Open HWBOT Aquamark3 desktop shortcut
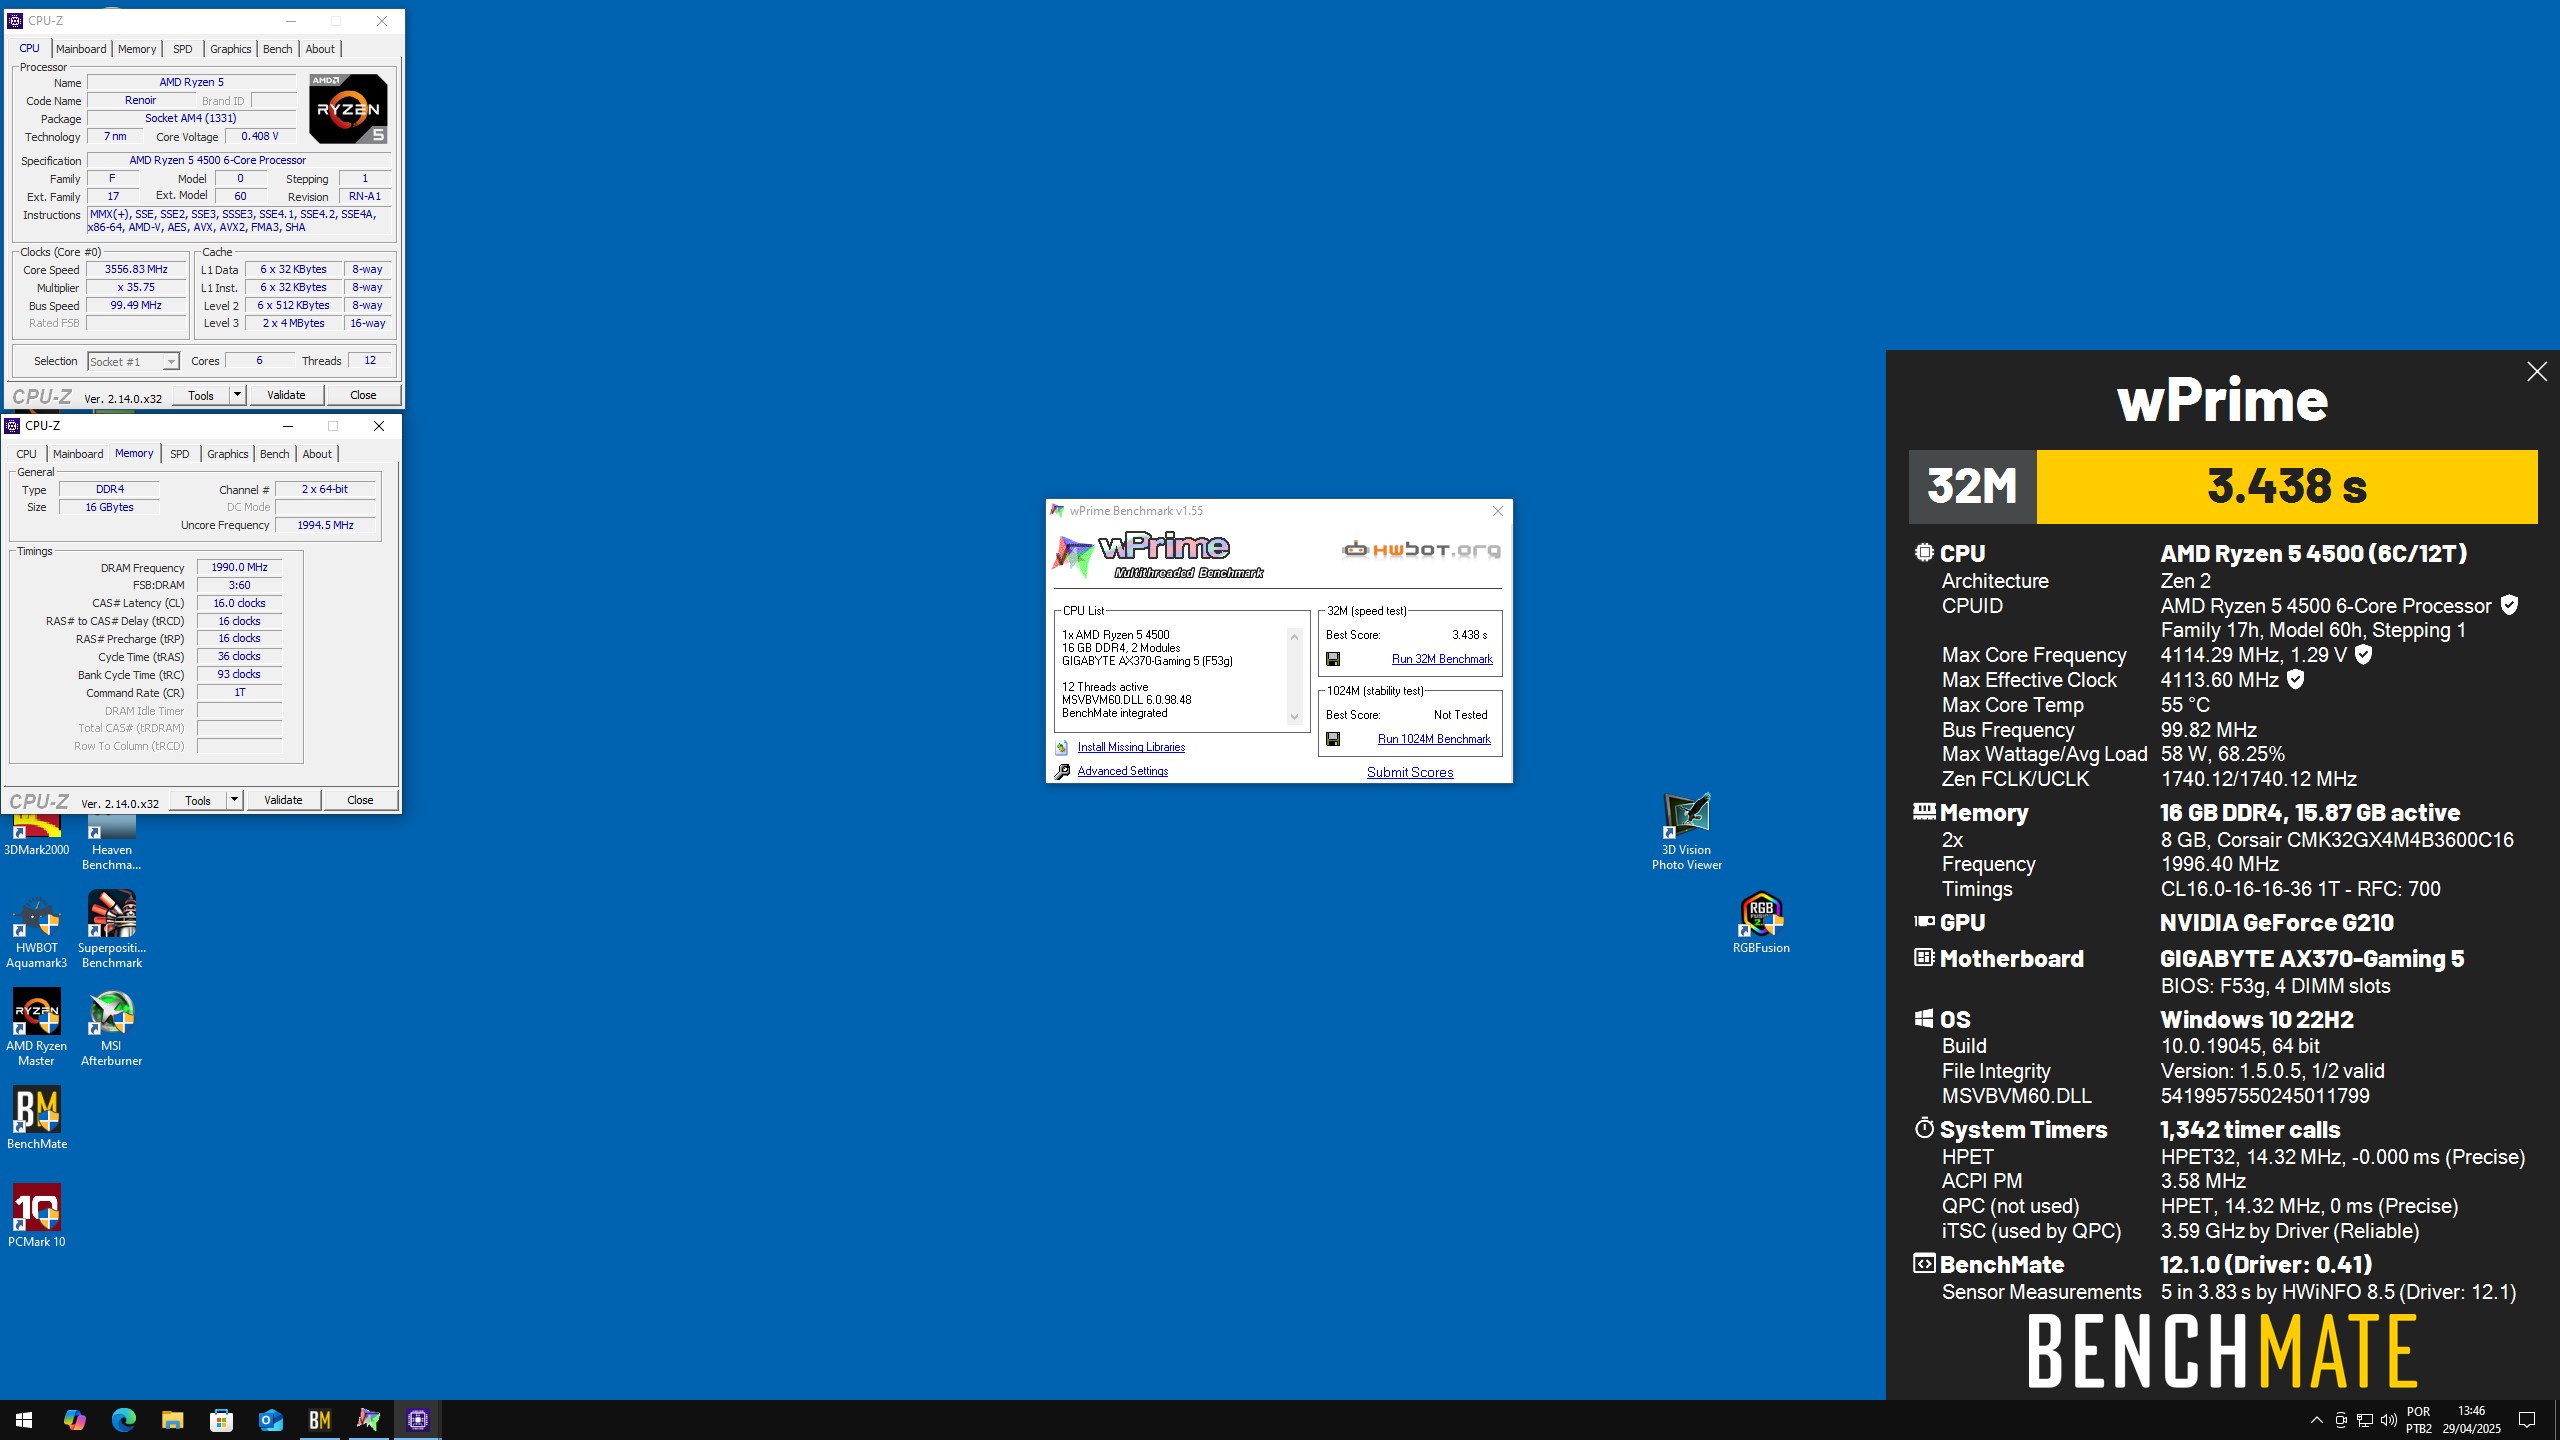This screenshot has width=2560, height=1440. tap(36, 932)
